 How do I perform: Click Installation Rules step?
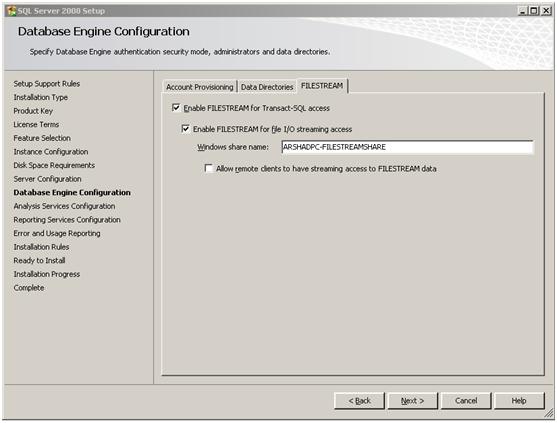[x=41, y=247]
